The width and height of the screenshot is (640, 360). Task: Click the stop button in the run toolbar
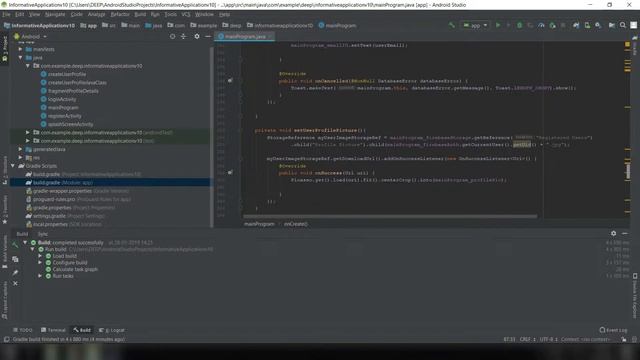563,25
